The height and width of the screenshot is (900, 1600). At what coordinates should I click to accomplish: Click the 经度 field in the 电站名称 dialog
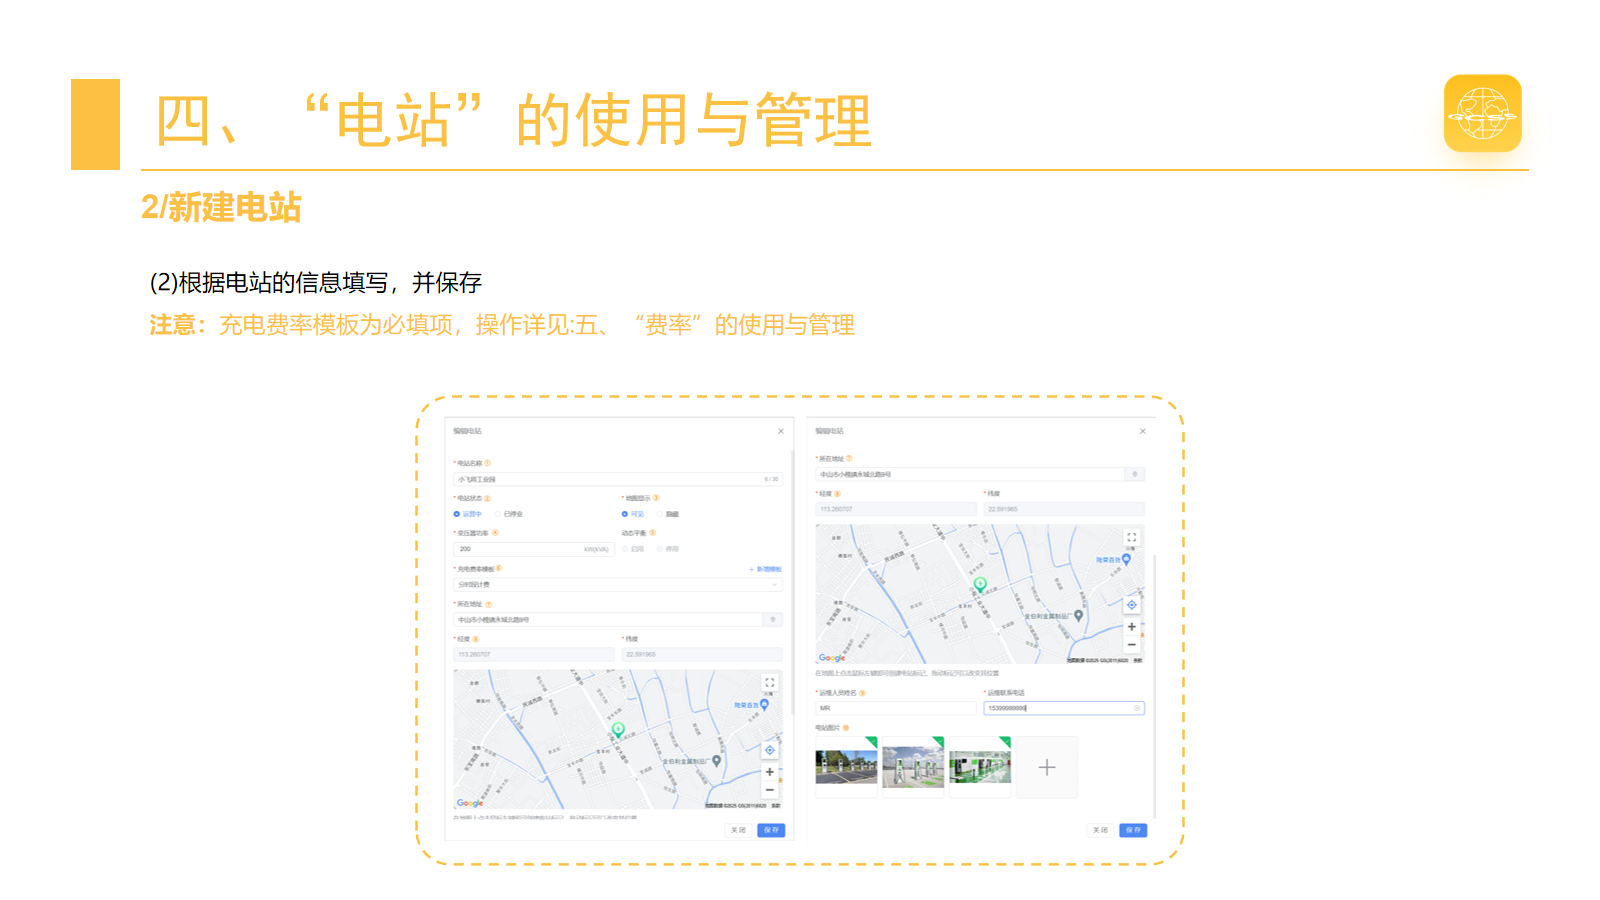[x=534, y=654]
